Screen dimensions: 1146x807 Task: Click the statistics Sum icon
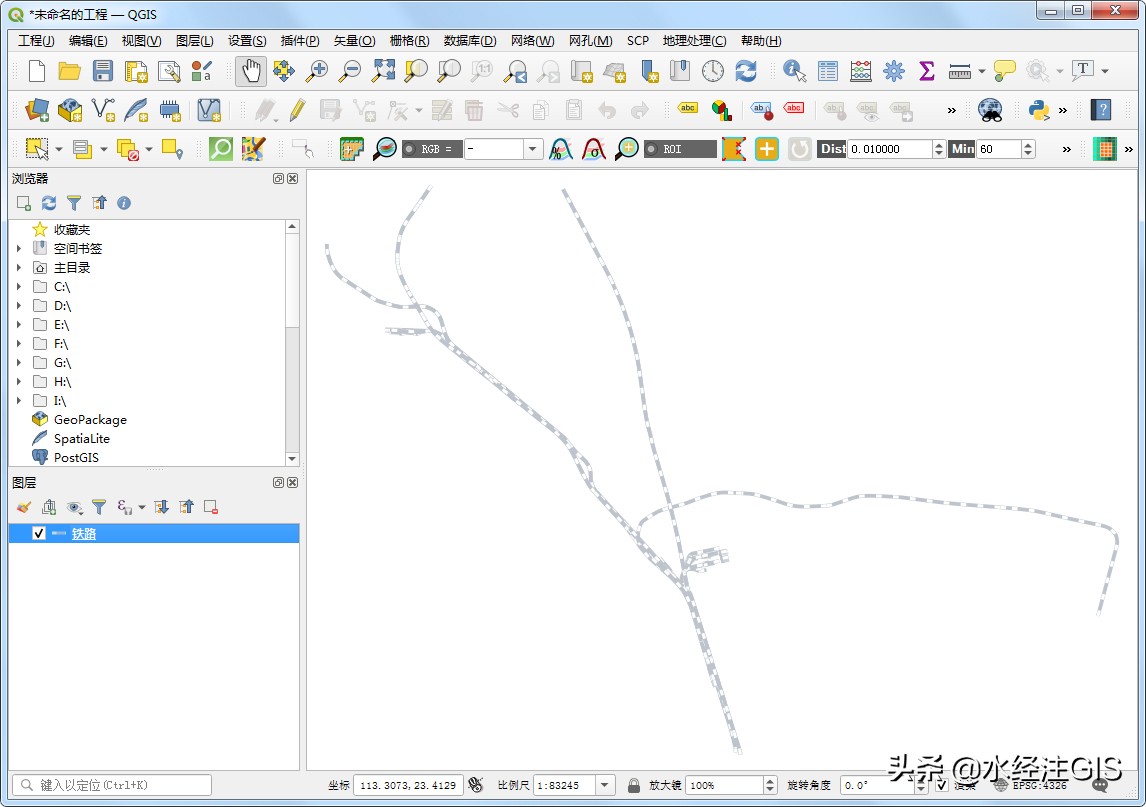tap(926, 71)
